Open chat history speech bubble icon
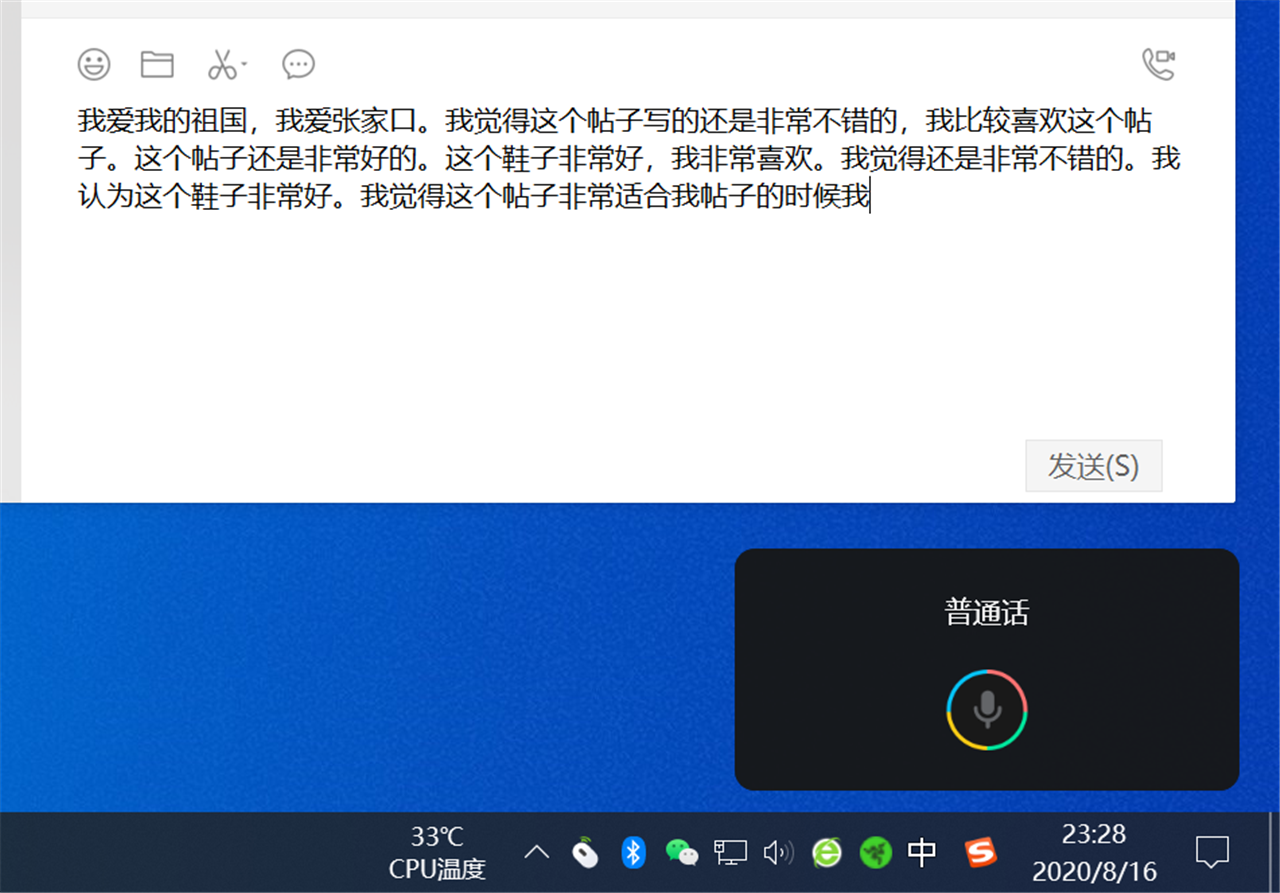This screenshot has width=1280, height=893. 298,65
